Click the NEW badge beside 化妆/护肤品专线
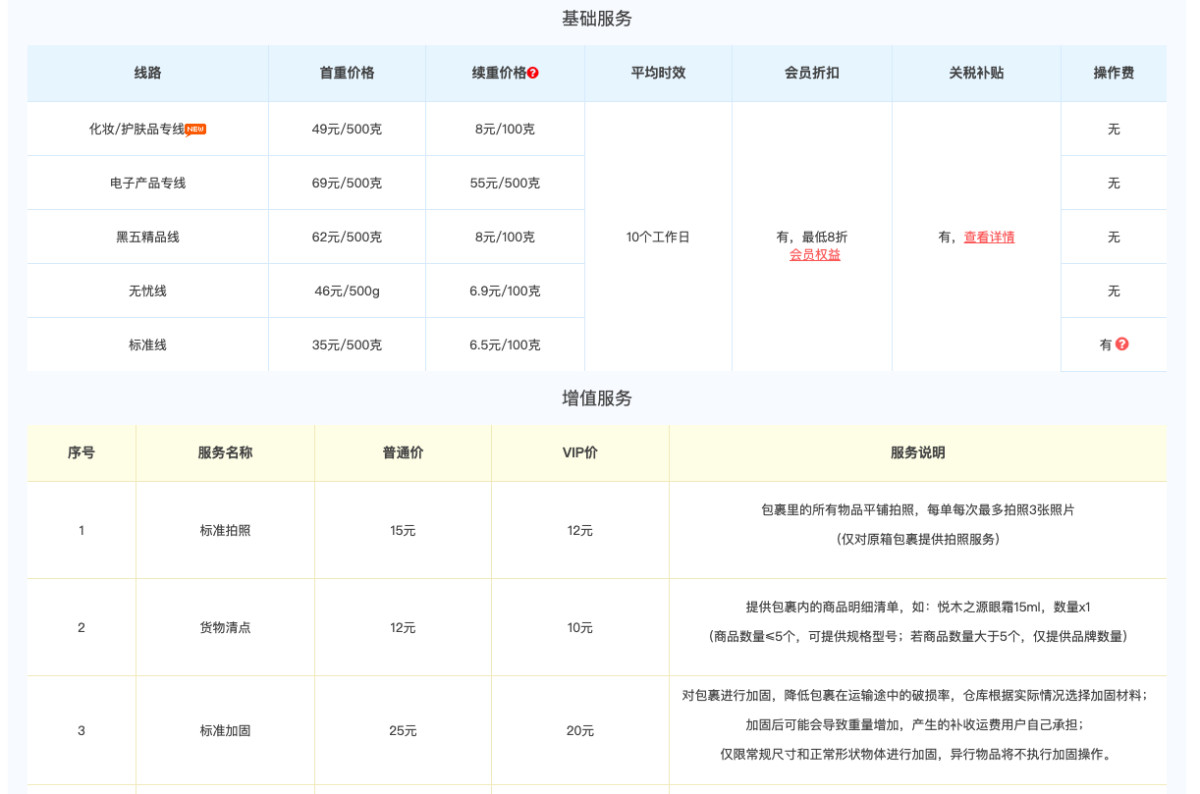Viewport: 1200px width, 794px height. pos(196,129)
